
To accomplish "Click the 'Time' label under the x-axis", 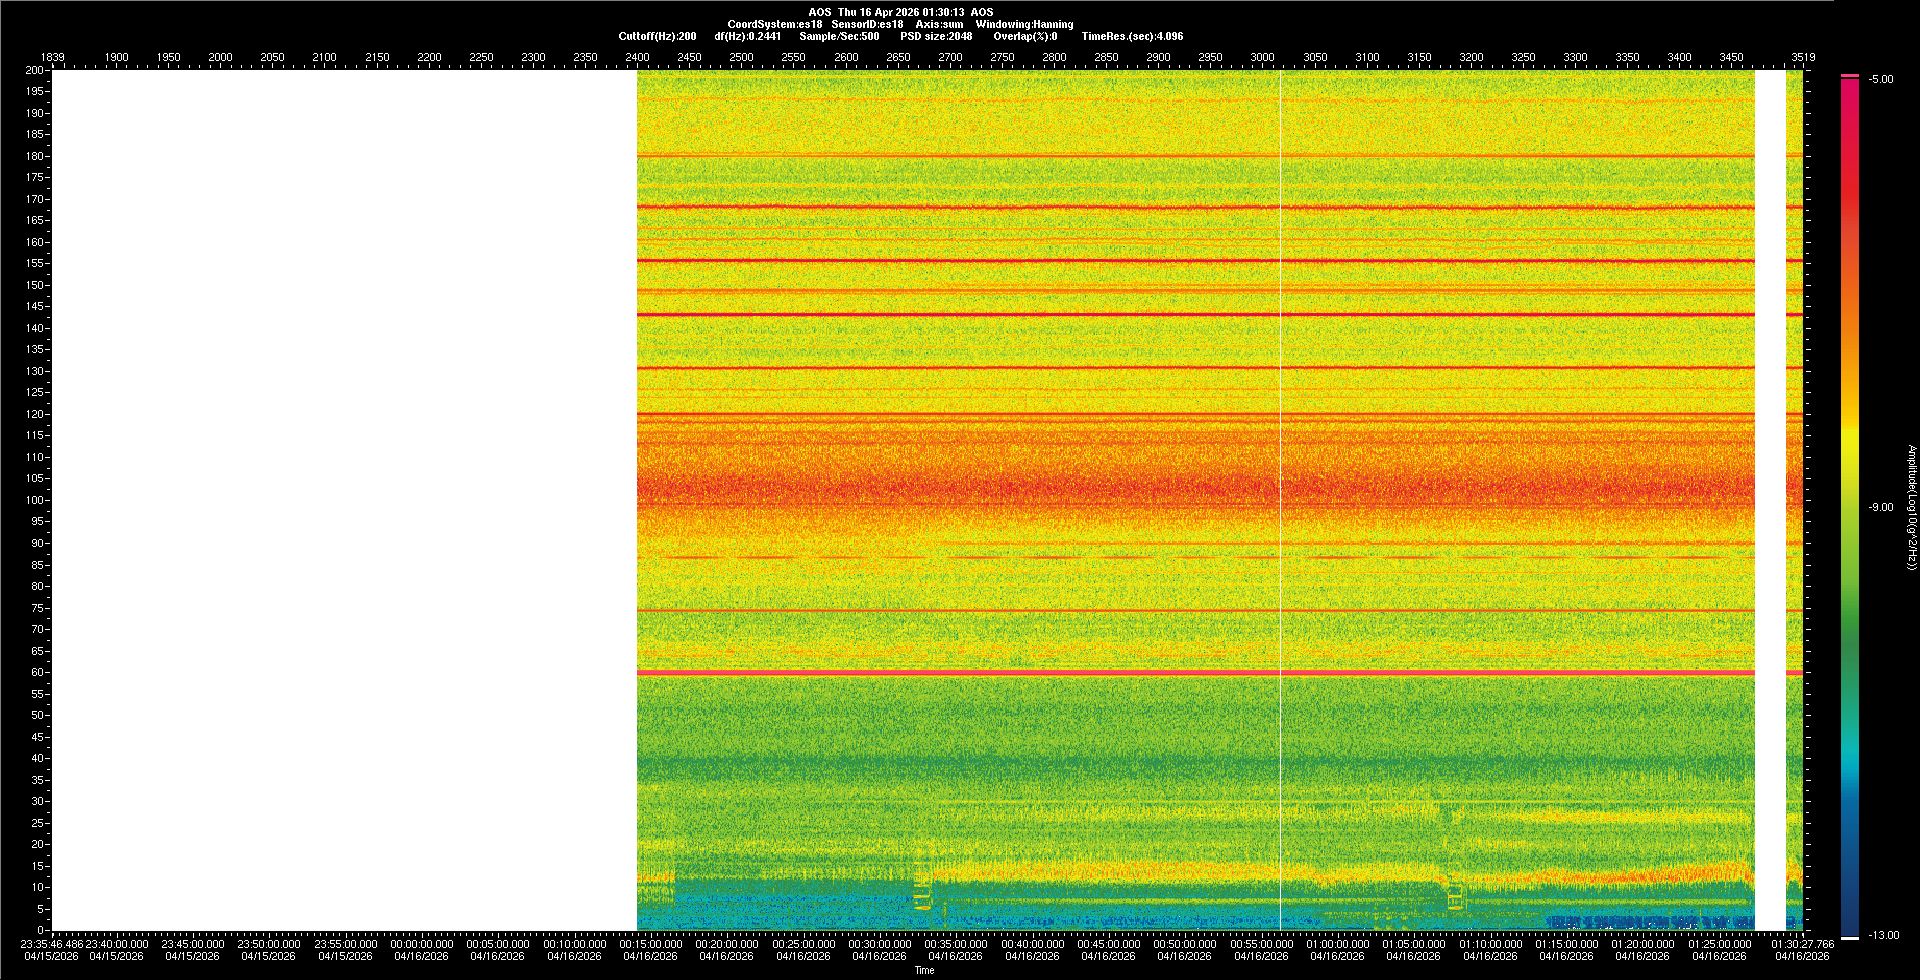I will 924,970.
